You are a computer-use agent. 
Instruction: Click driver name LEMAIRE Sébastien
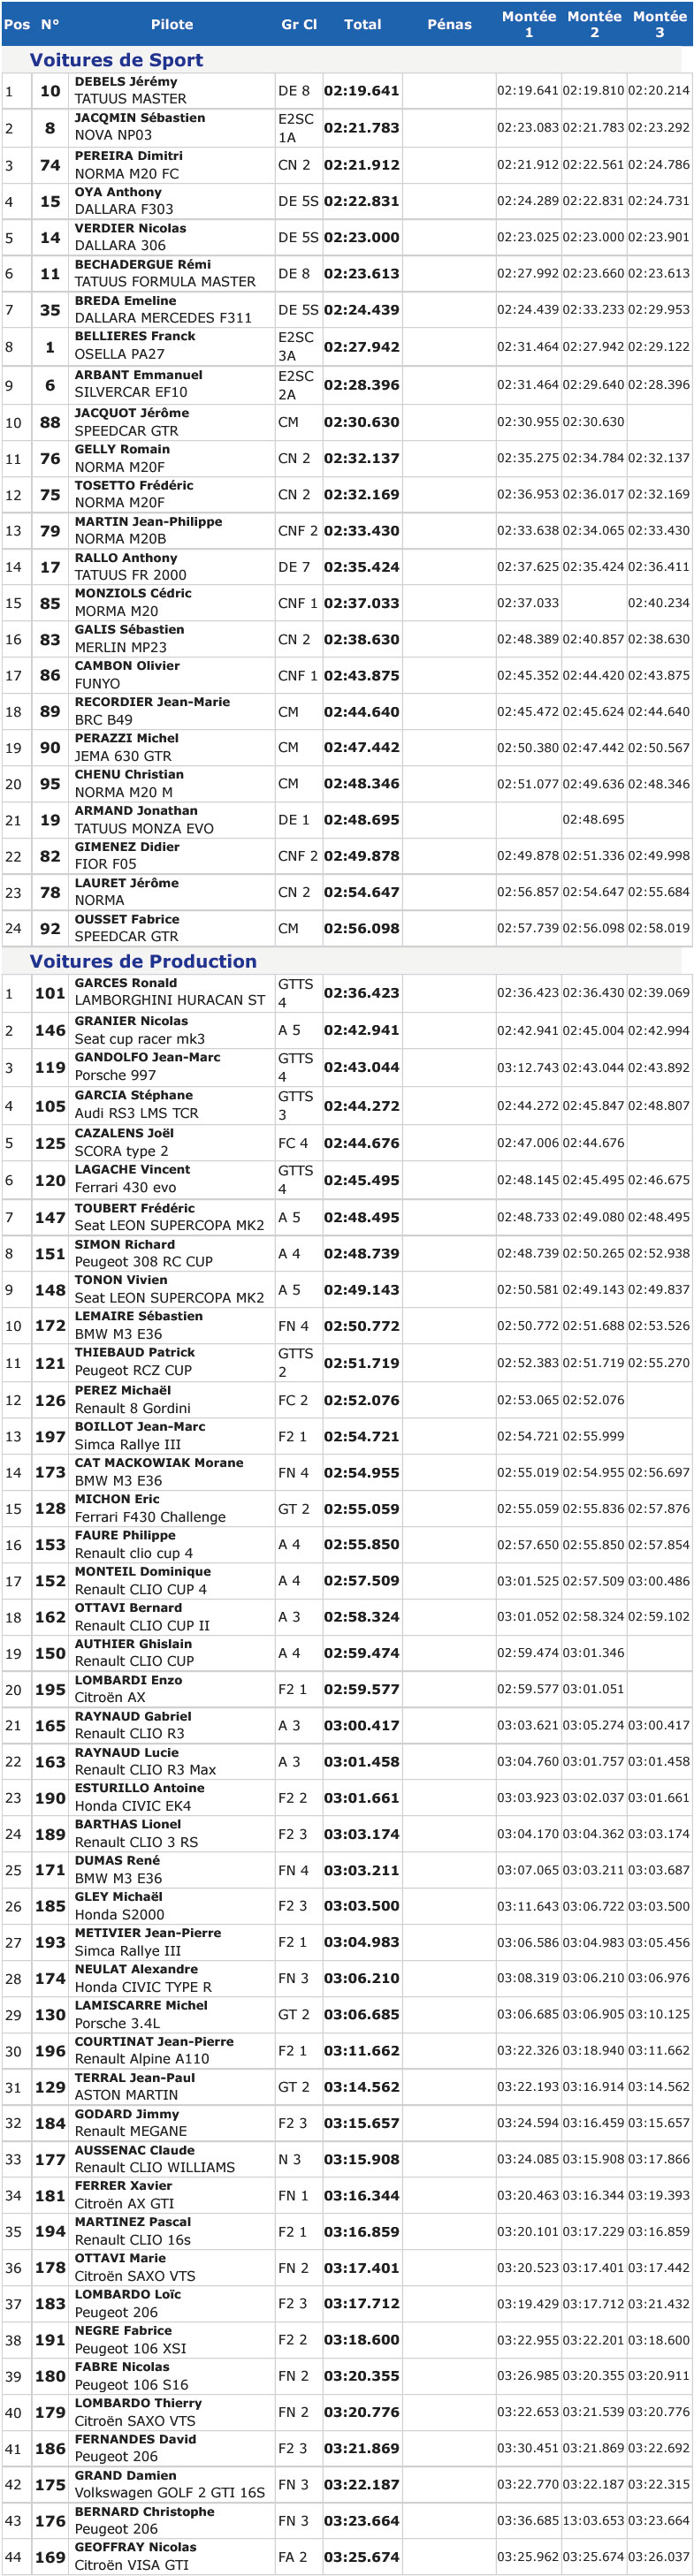pos(139,1316)
